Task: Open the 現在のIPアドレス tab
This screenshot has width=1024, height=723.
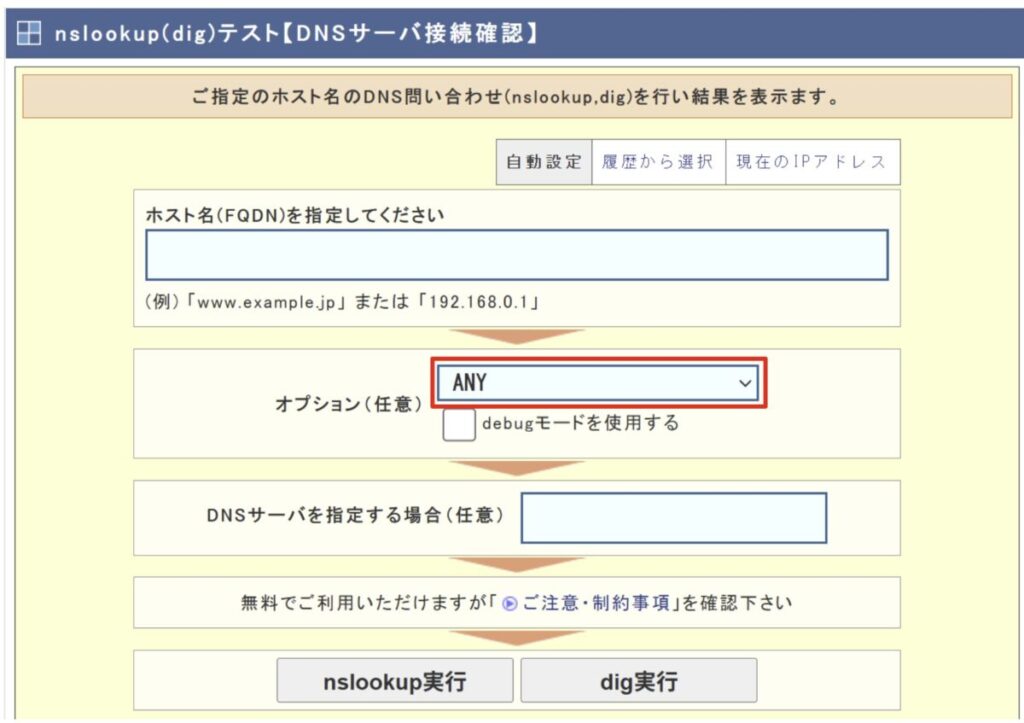Action: 811,162
